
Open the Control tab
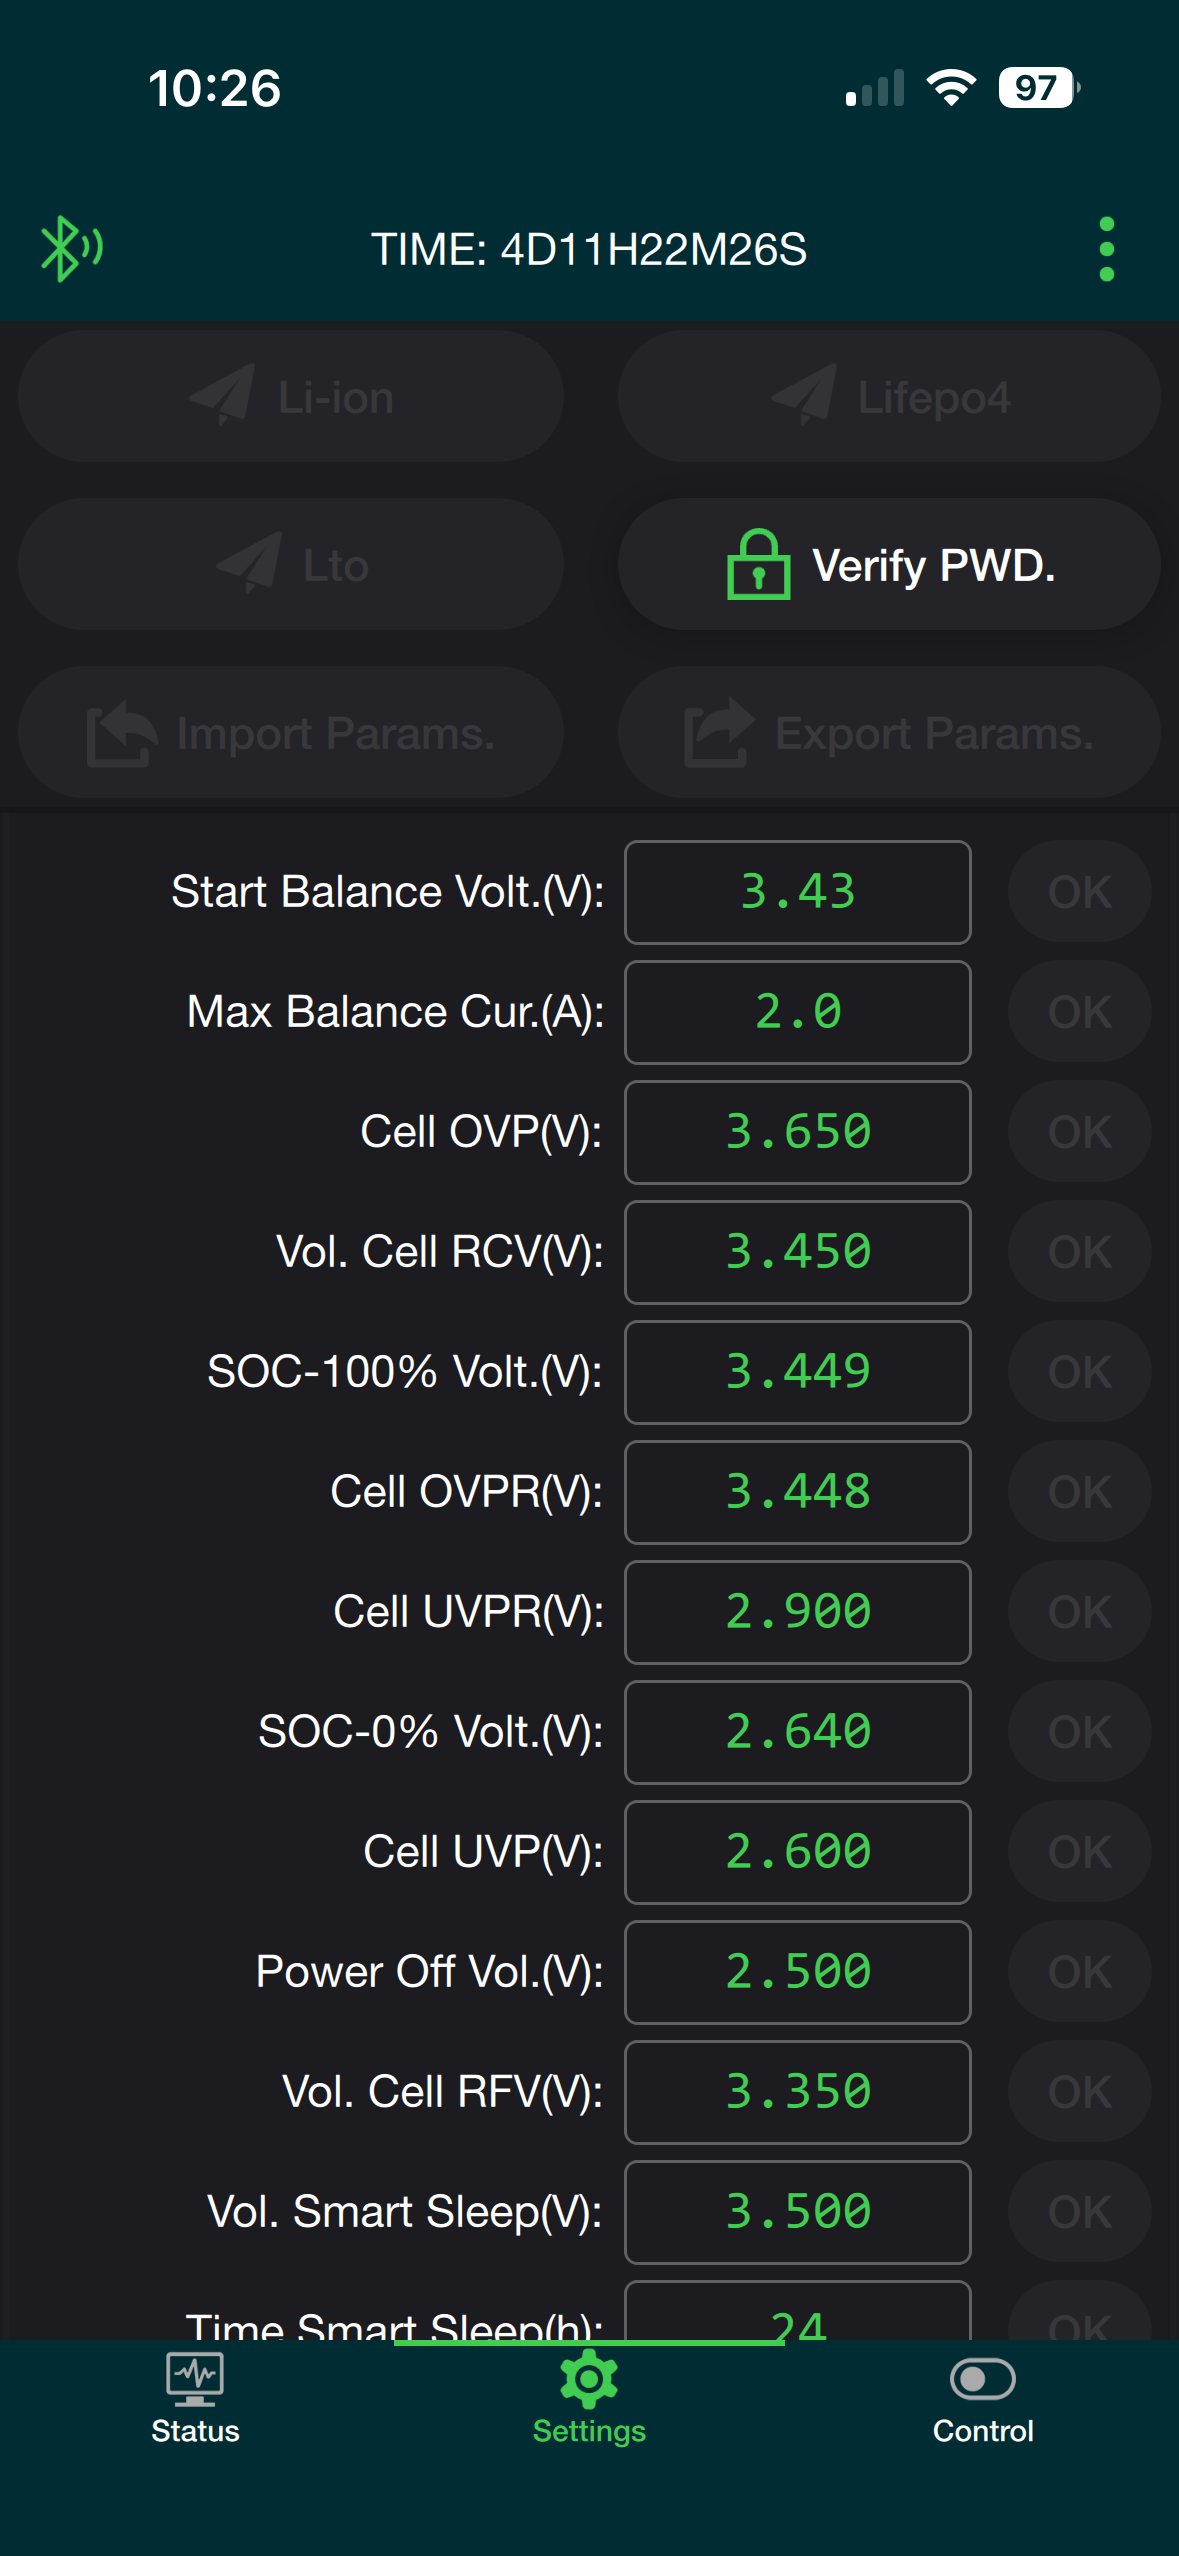[x=983, y=2399]
